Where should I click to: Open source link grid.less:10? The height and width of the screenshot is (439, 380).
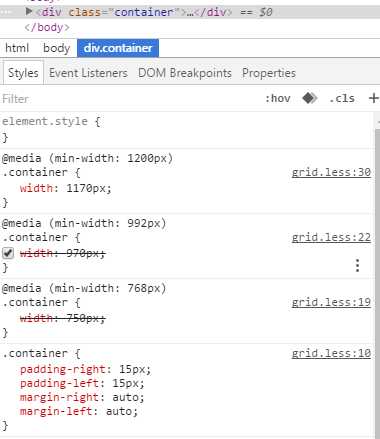tap(331, 353)
